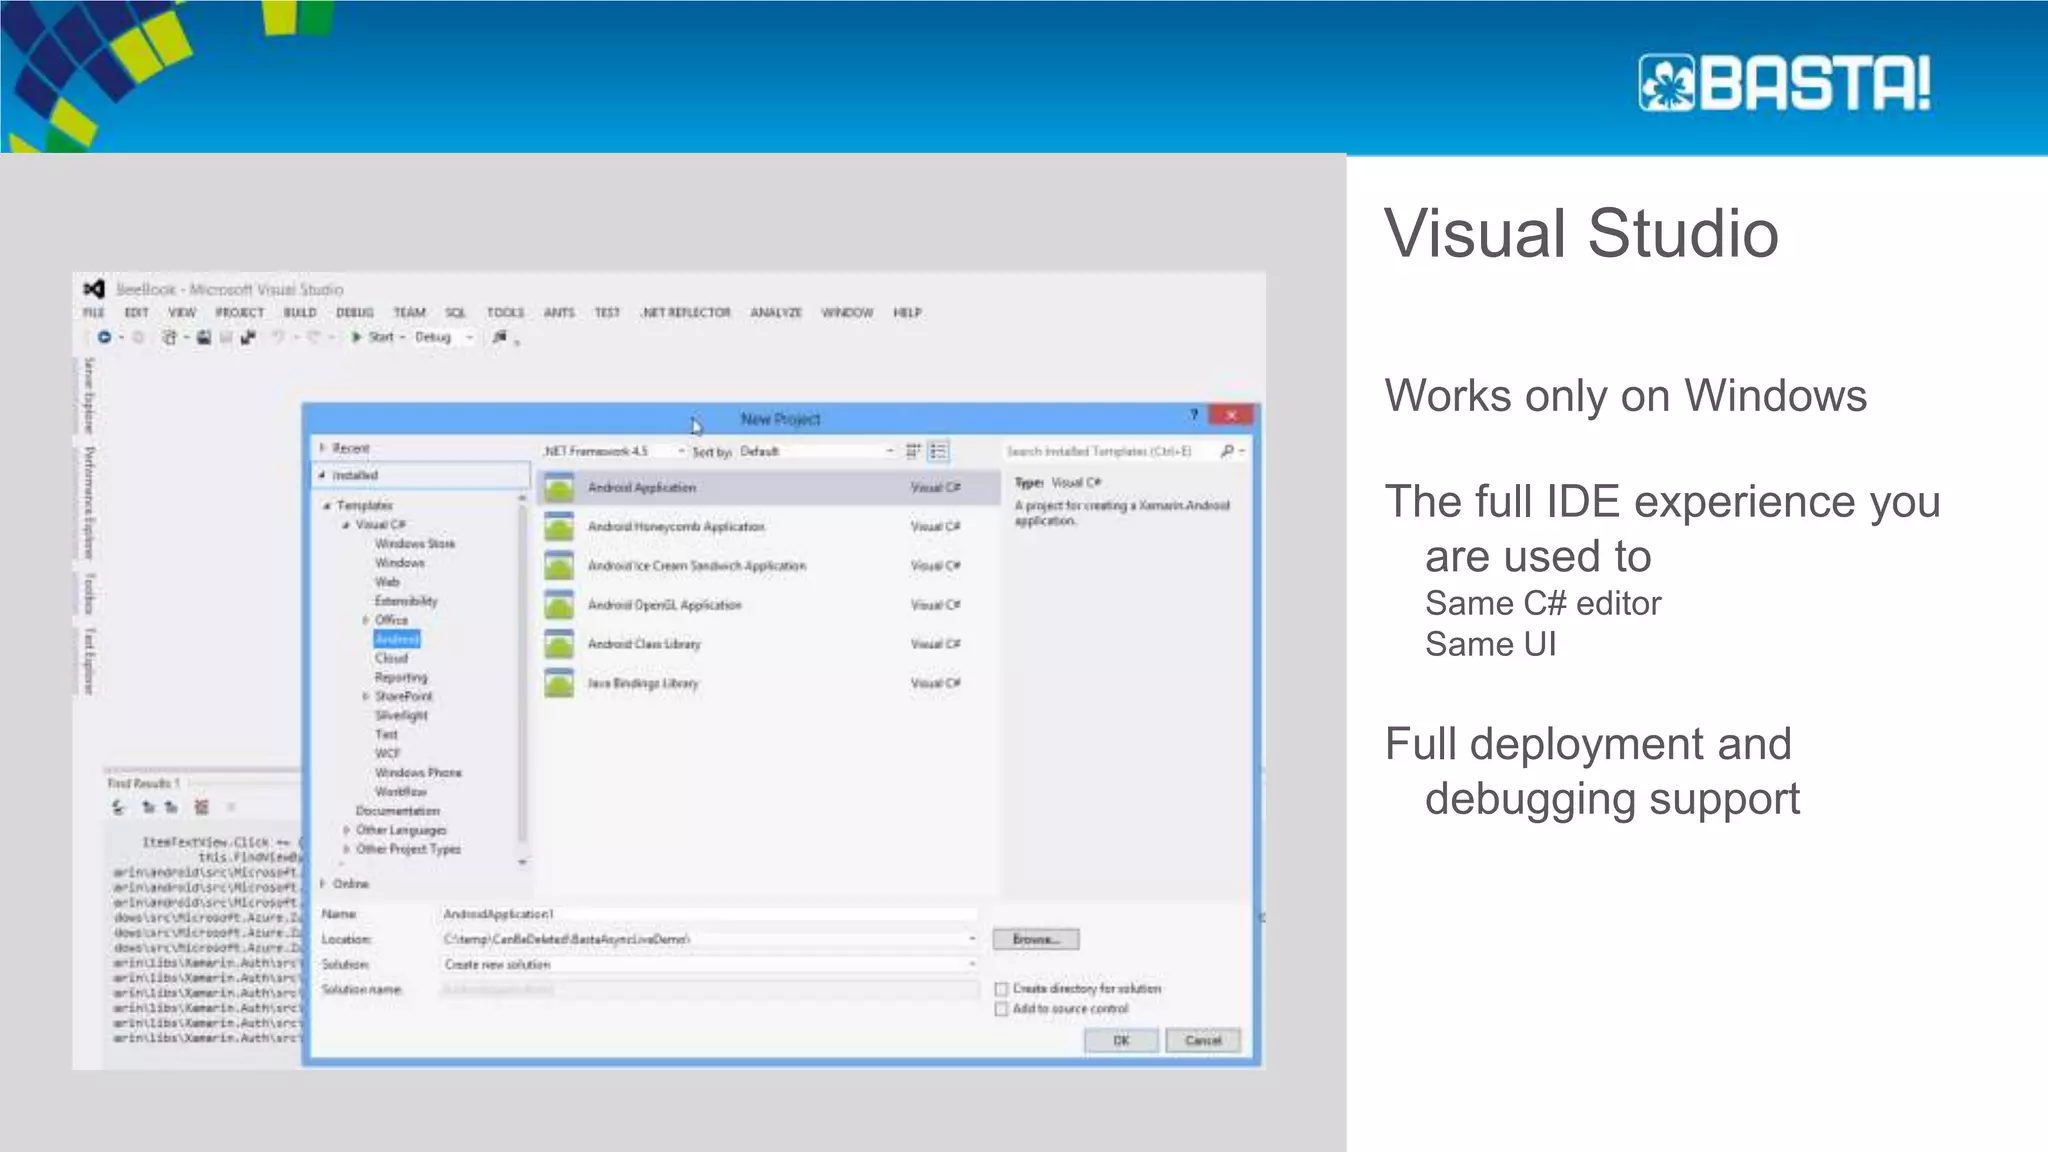The image size is (2048, 1152).
Task: Click the Undo toolbar icon
Action: [x=278, y=338]
